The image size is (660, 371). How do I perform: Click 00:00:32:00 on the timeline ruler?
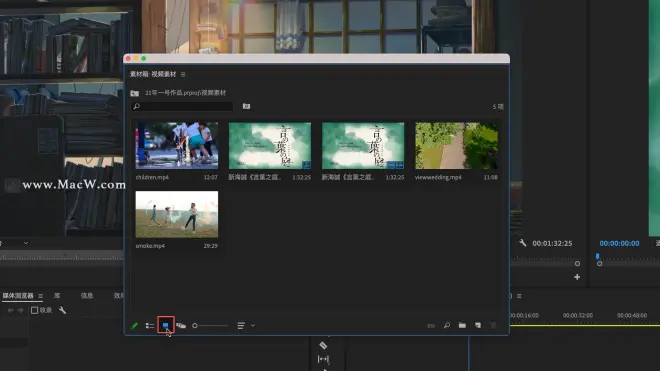coord(578,315)
